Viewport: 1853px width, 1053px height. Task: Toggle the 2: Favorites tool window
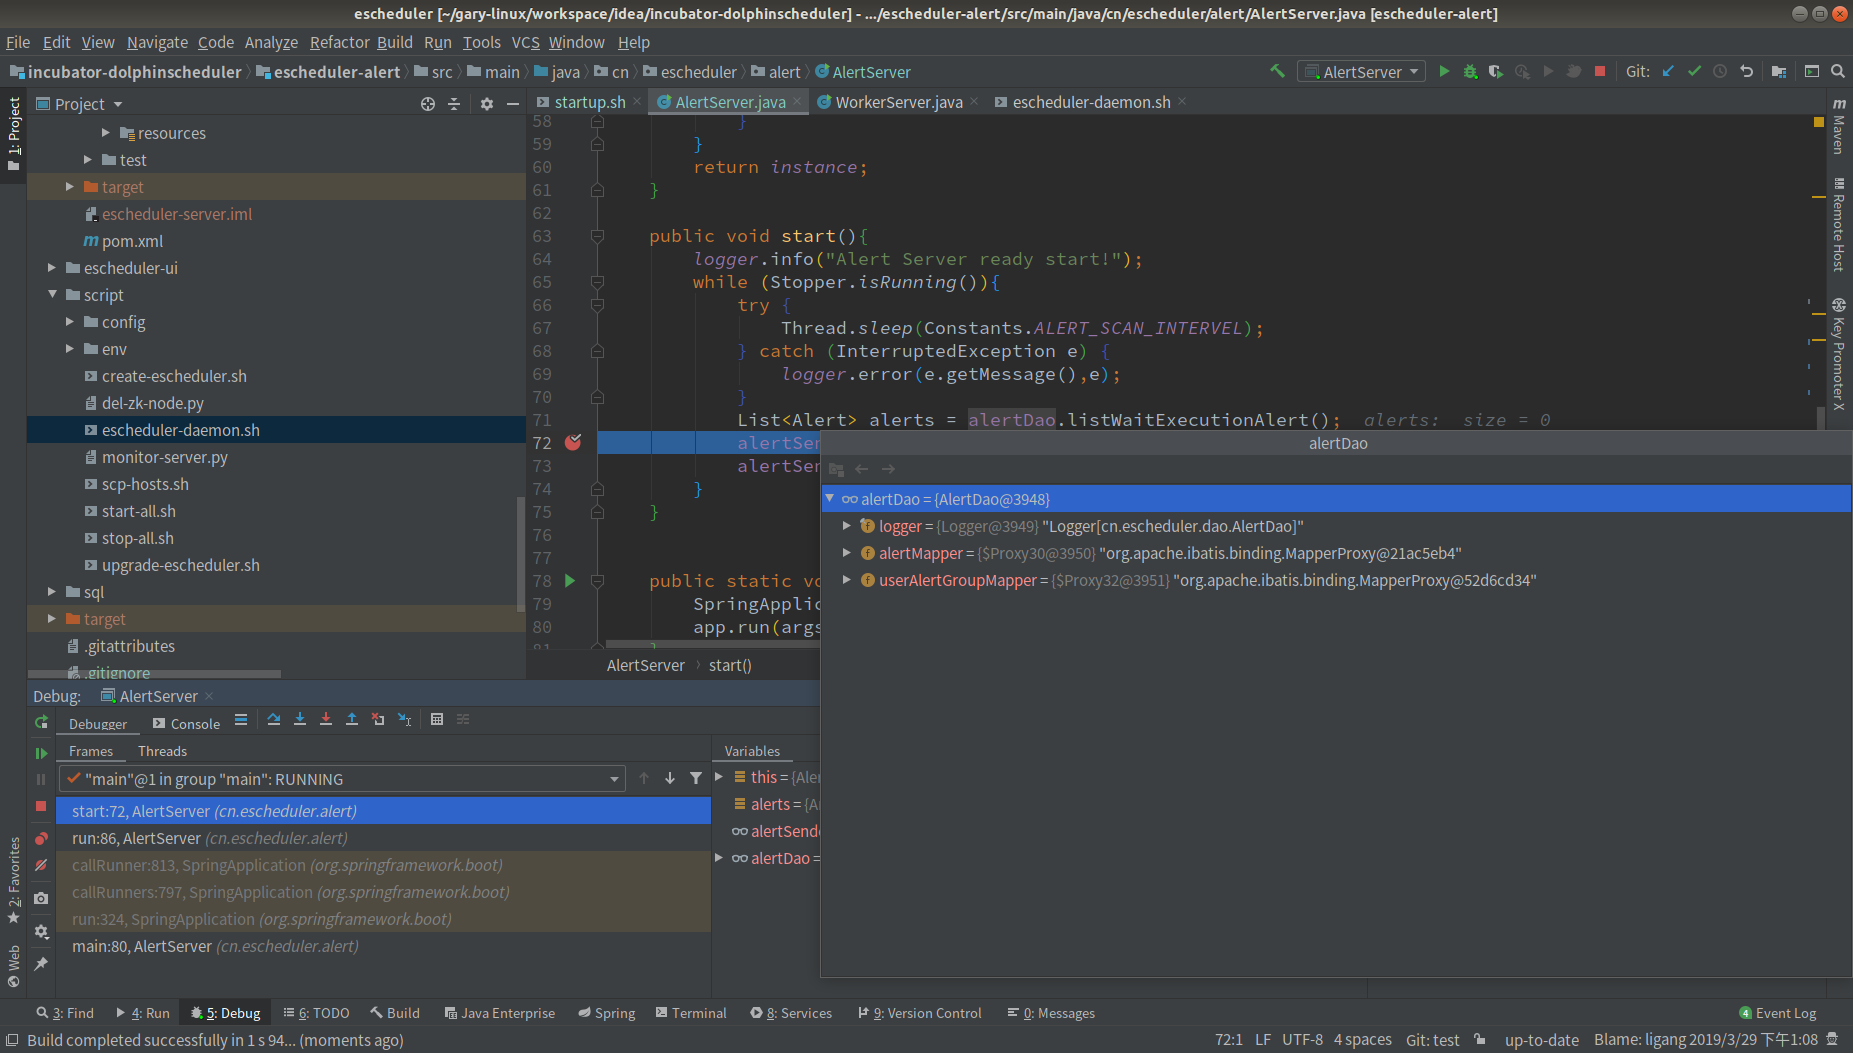tap(14, 880)
